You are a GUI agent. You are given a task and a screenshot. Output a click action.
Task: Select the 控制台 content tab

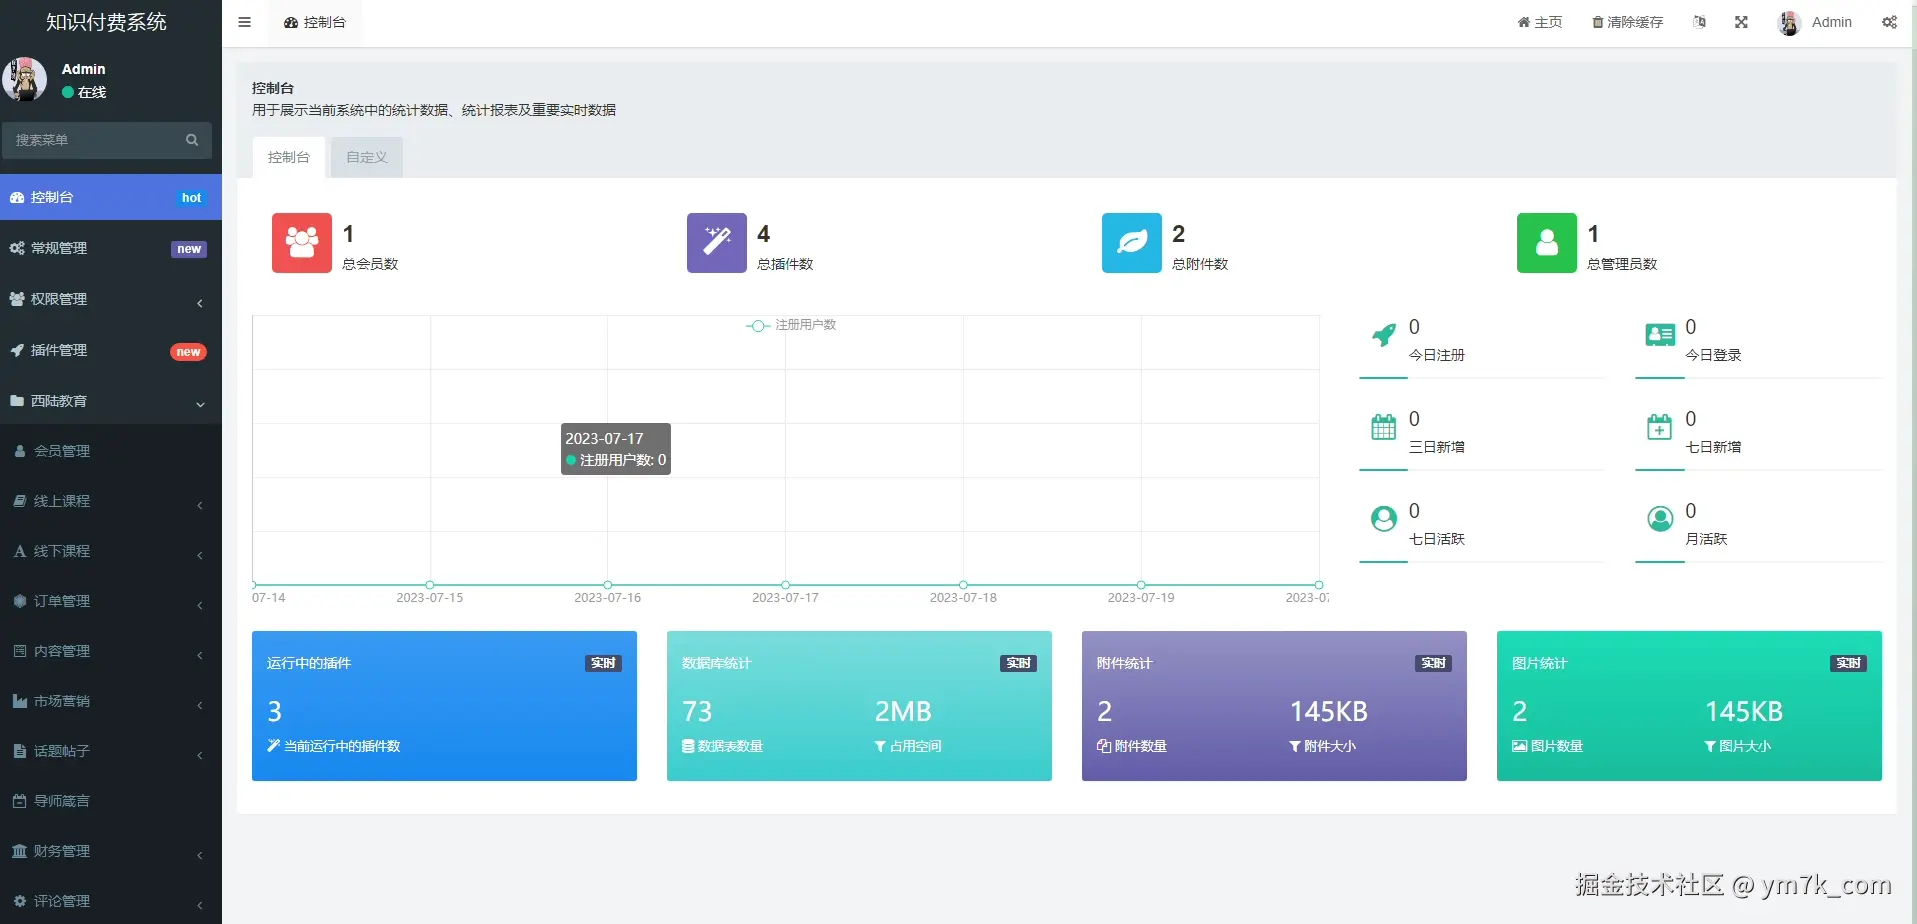point(289,157)
